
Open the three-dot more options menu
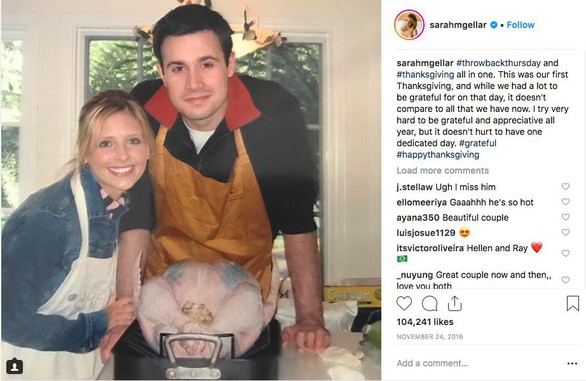pos(572,363)
